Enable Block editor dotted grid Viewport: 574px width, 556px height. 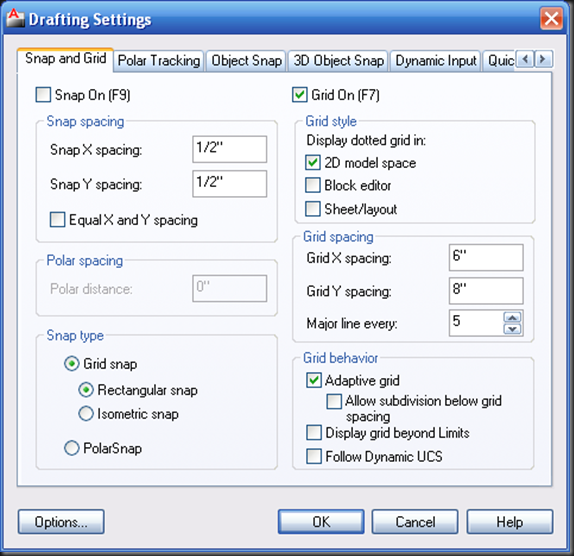click(313, 185)
